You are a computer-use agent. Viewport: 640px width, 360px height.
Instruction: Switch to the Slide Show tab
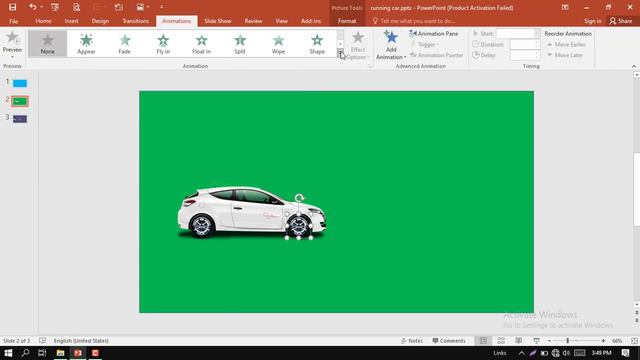(x=218, y=21)
